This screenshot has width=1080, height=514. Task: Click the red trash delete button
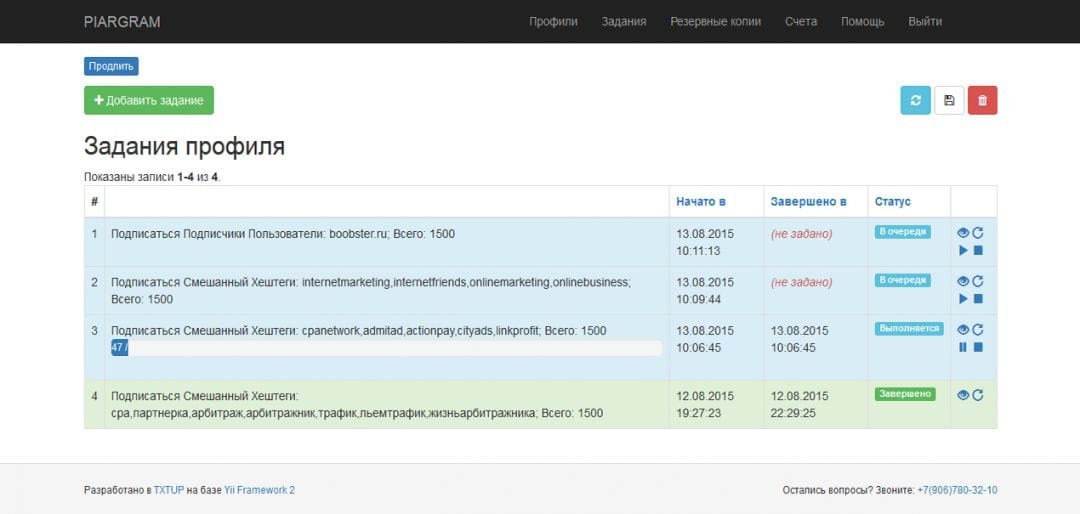click(982, 100)
